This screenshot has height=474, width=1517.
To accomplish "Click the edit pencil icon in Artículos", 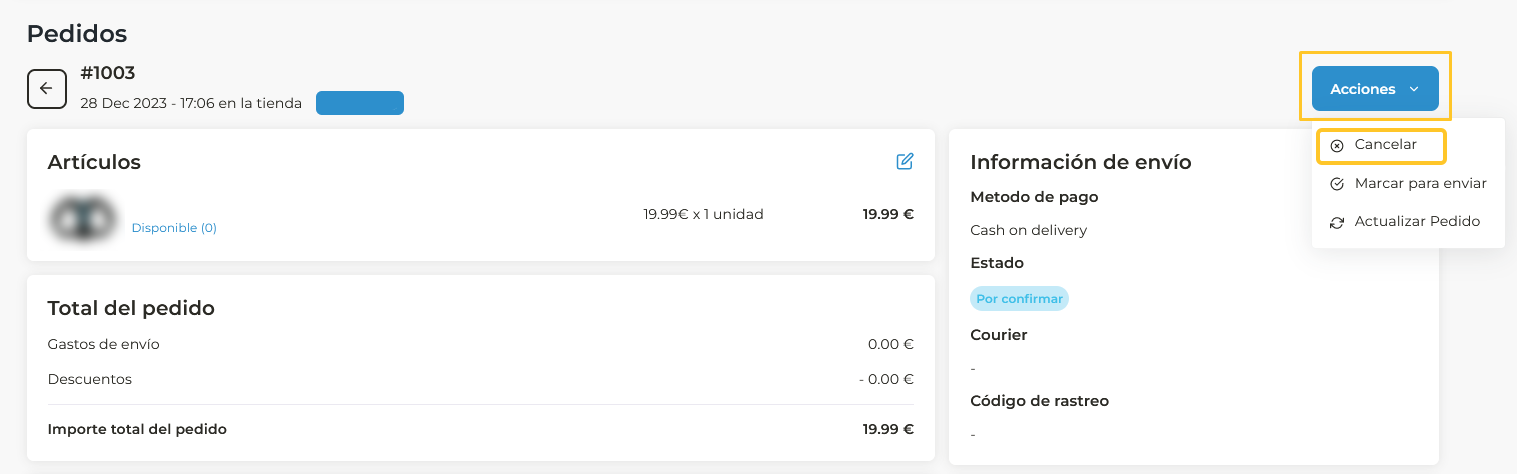I will [905, 161].
